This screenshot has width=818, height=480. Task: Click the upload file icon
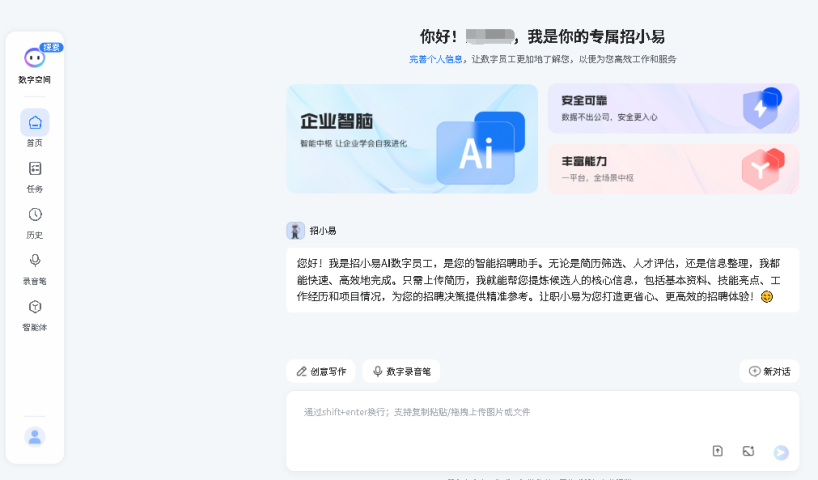pyautogui.click(x=718, y=451)
